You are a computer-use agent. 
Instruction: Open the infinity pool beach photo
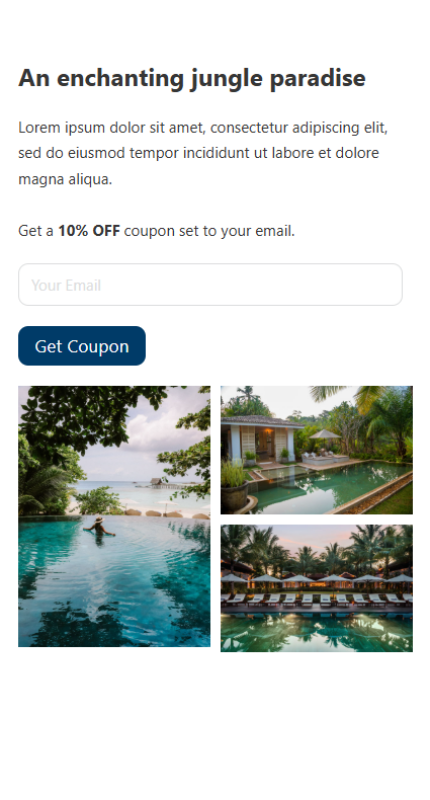click(x=114, y=516)
